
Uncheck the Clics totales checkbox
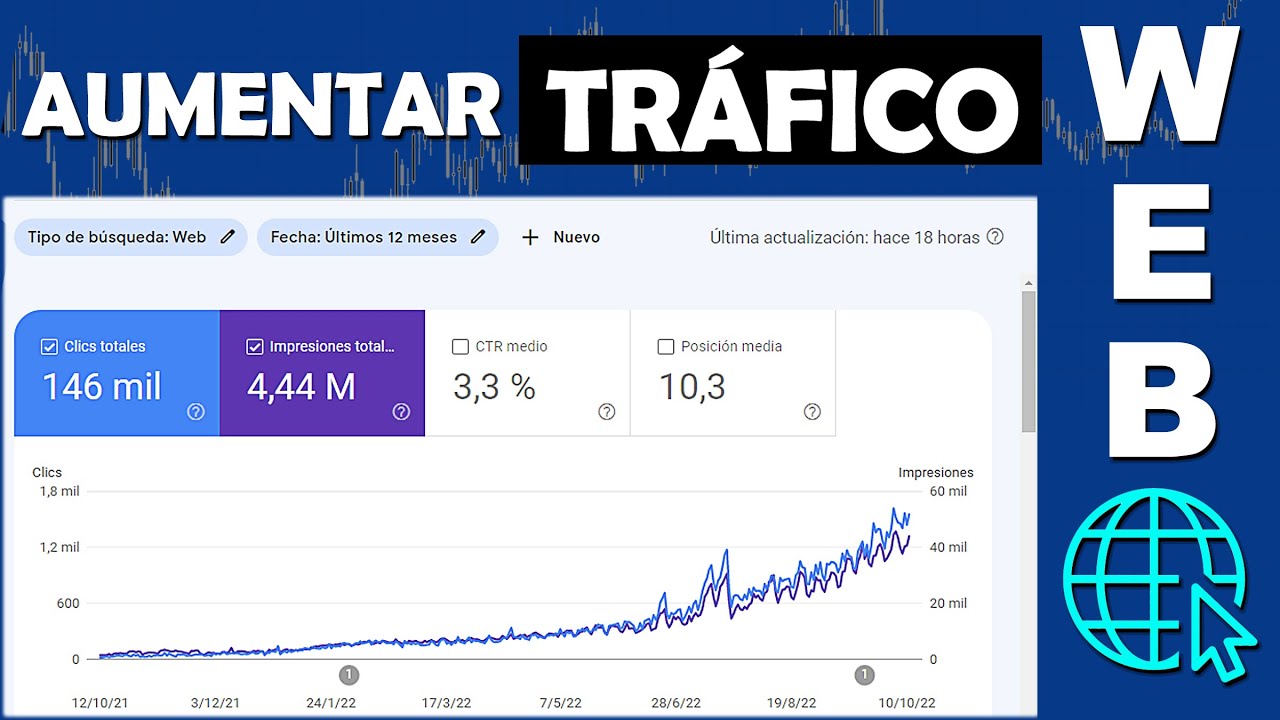tap(49, 347)
